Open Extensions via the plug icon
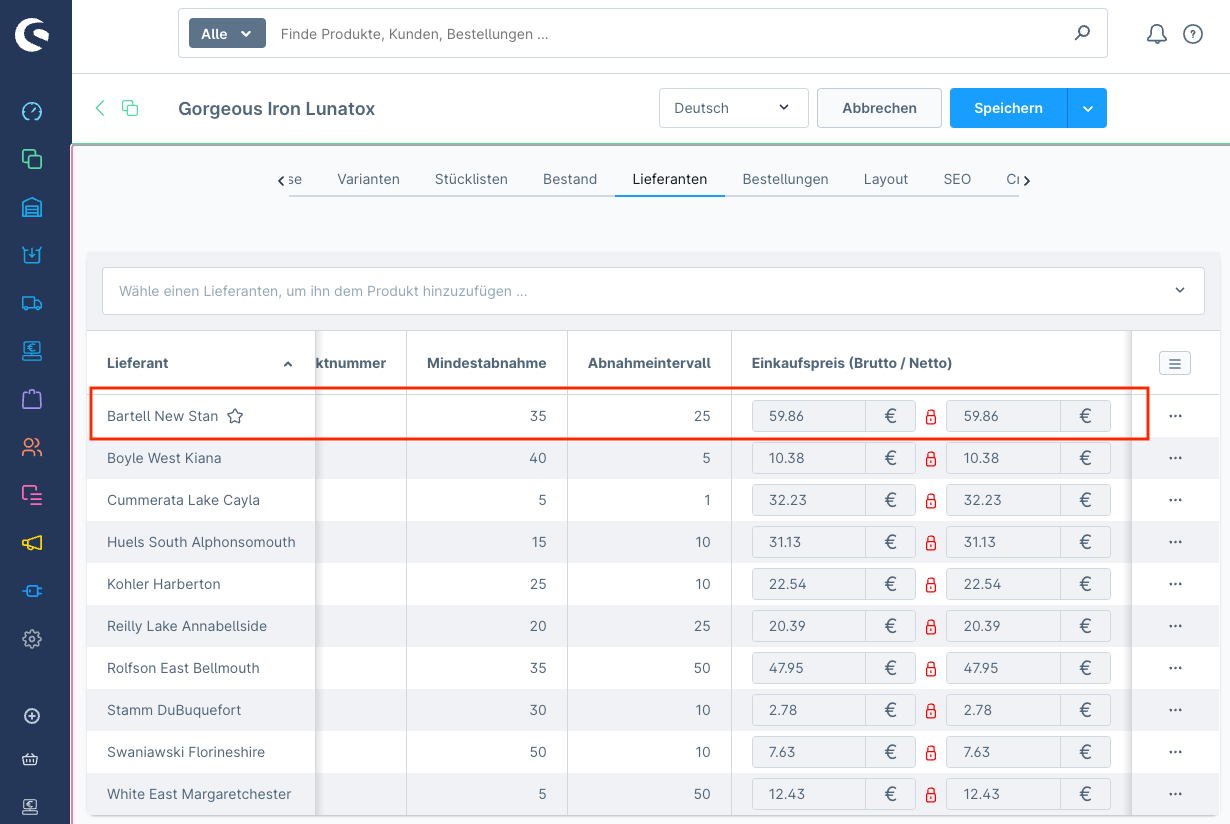The height and width of the screenshot is (824, 1230). 32,591
